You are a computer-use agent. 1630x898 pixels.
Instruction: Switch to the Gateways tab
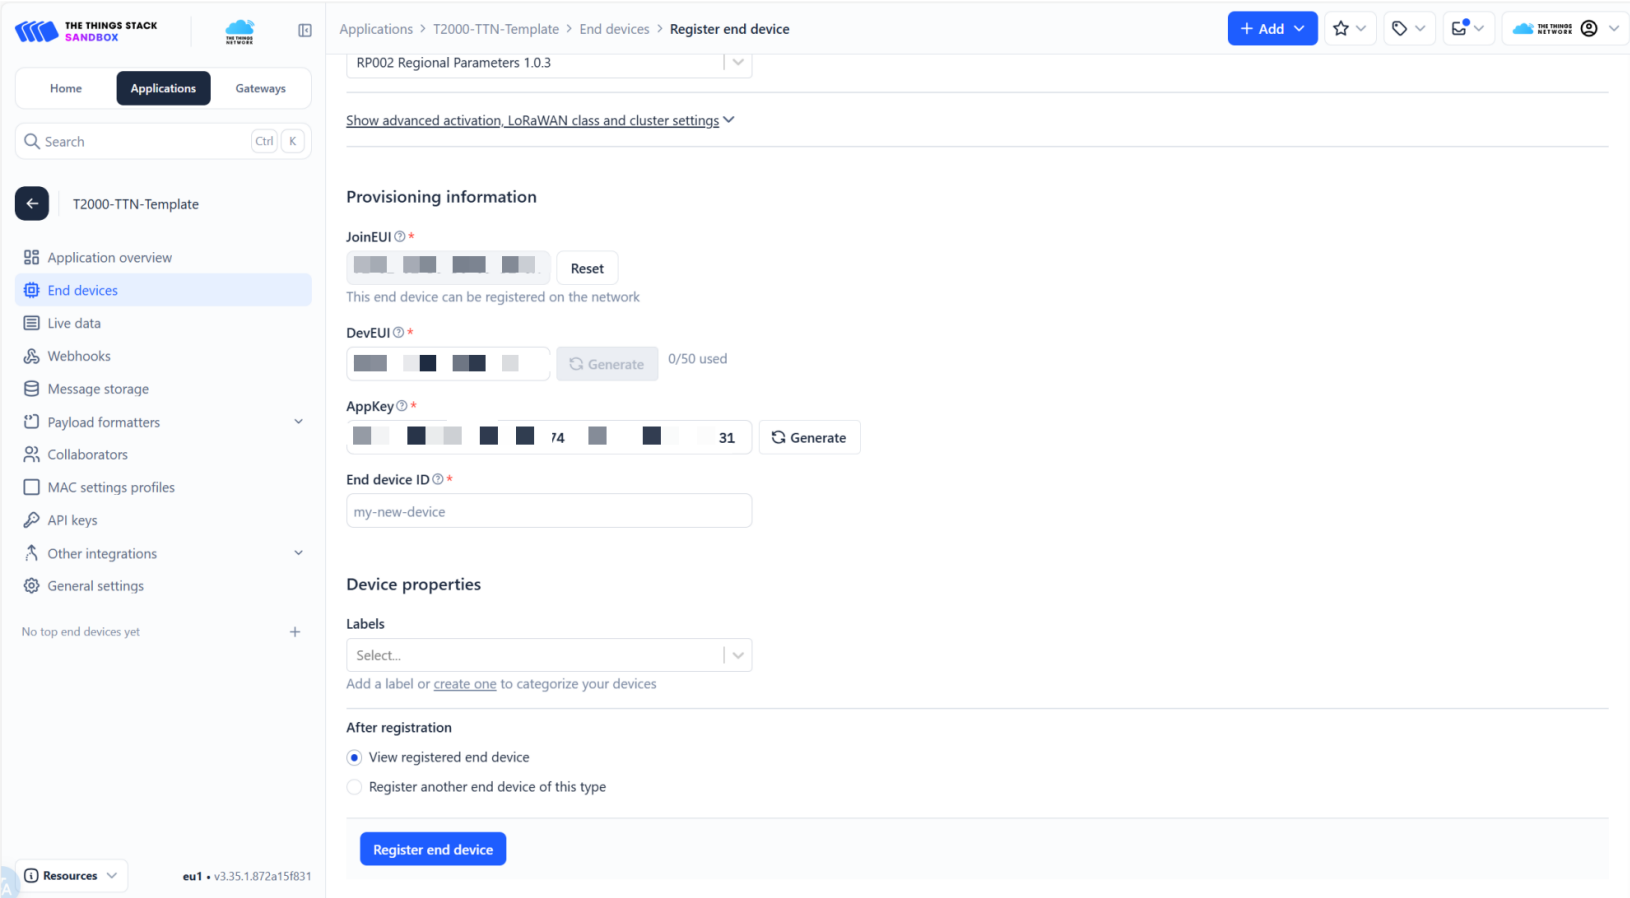point(260,89)
